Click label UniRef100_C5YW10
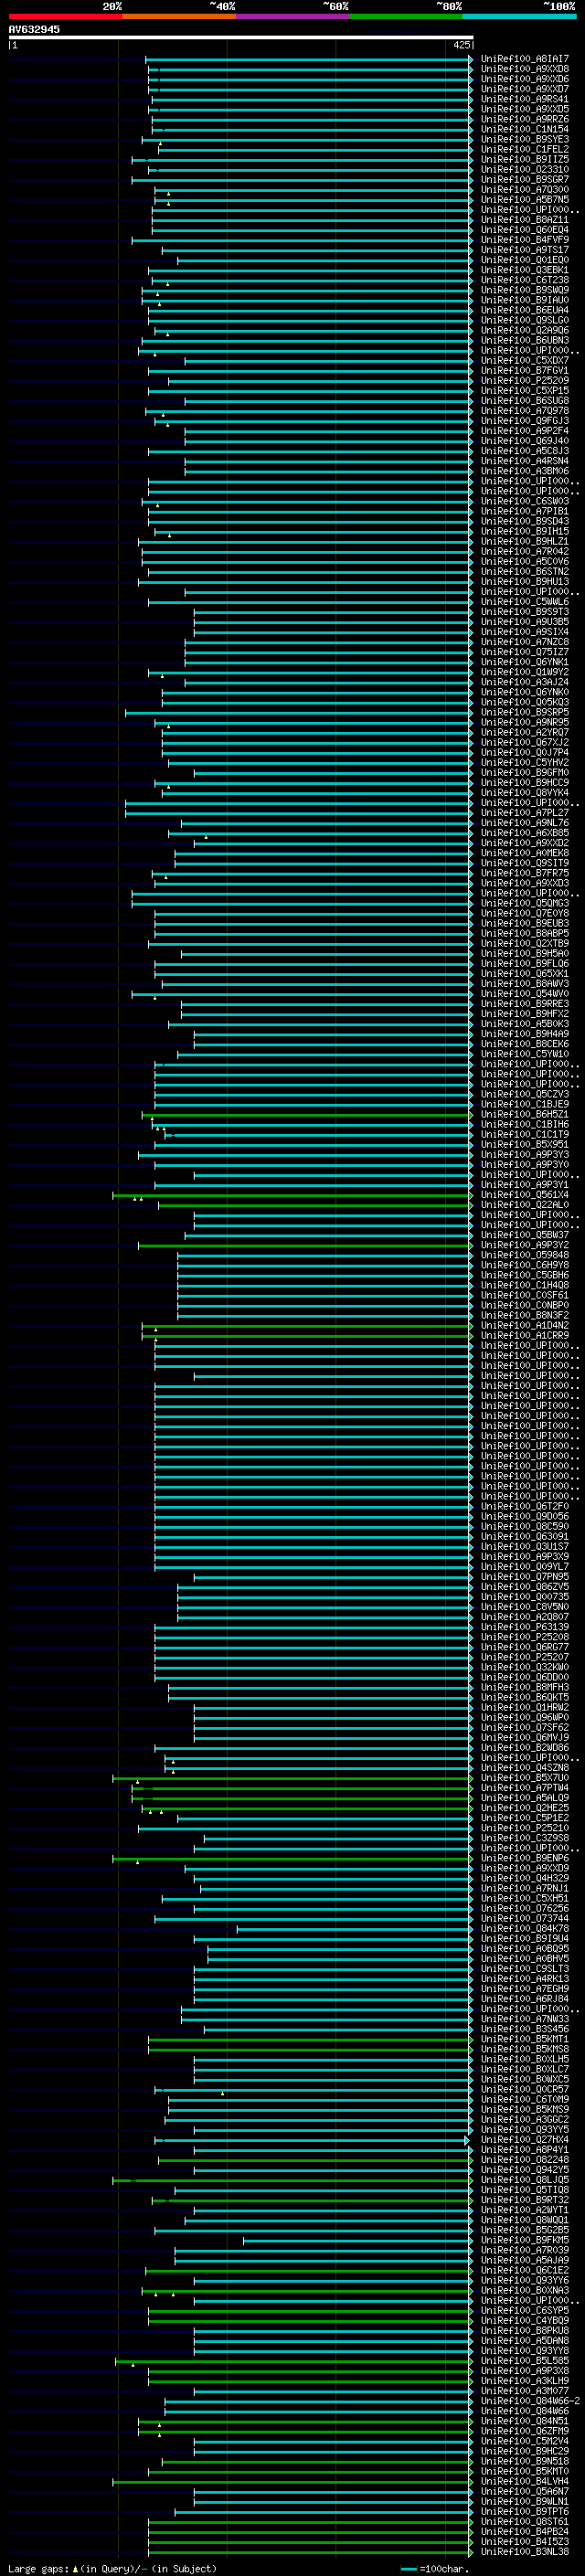 [x=525, y=1054]
